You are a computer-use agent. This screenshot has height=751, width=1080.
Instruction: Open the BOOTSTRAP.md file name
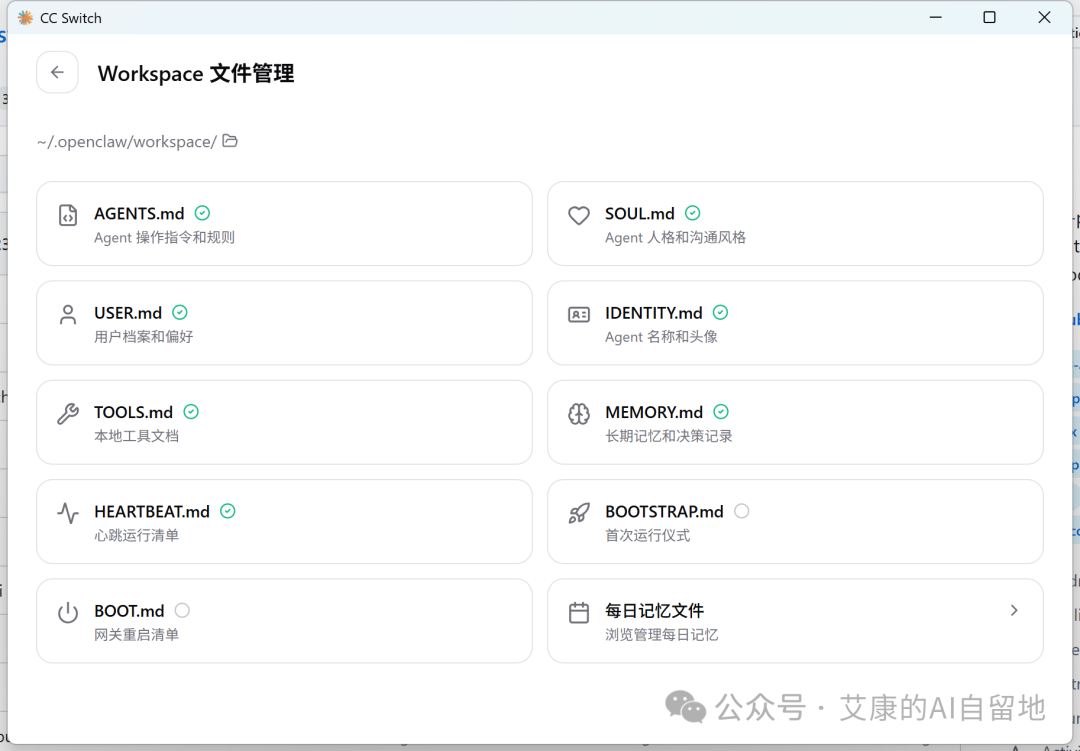coord(665,511)
